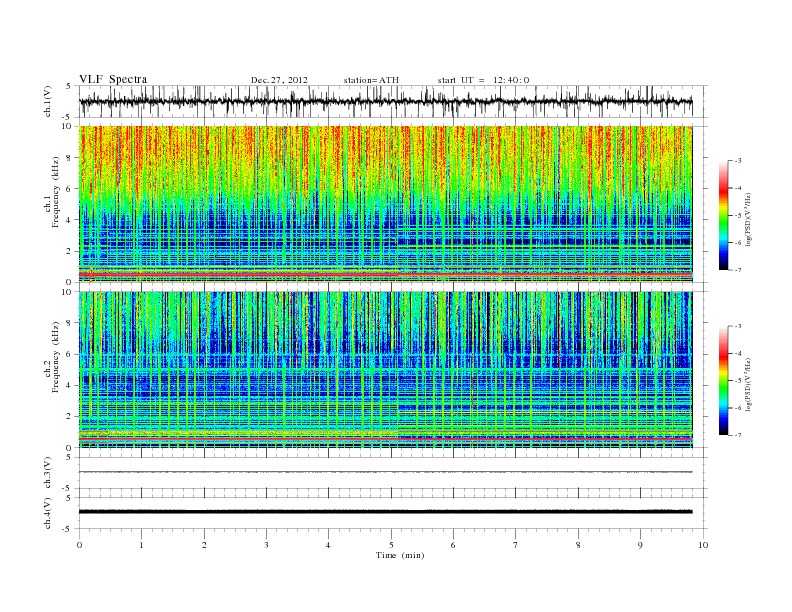Click the time axis tick label "4"

click(329, 545)
